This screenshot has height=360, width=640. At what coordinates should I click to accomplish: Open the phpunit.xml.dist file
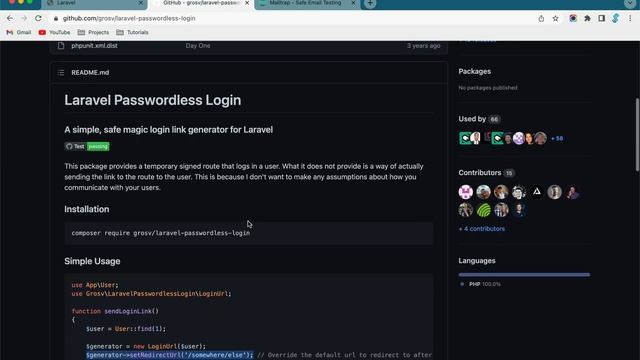point(94,46)
